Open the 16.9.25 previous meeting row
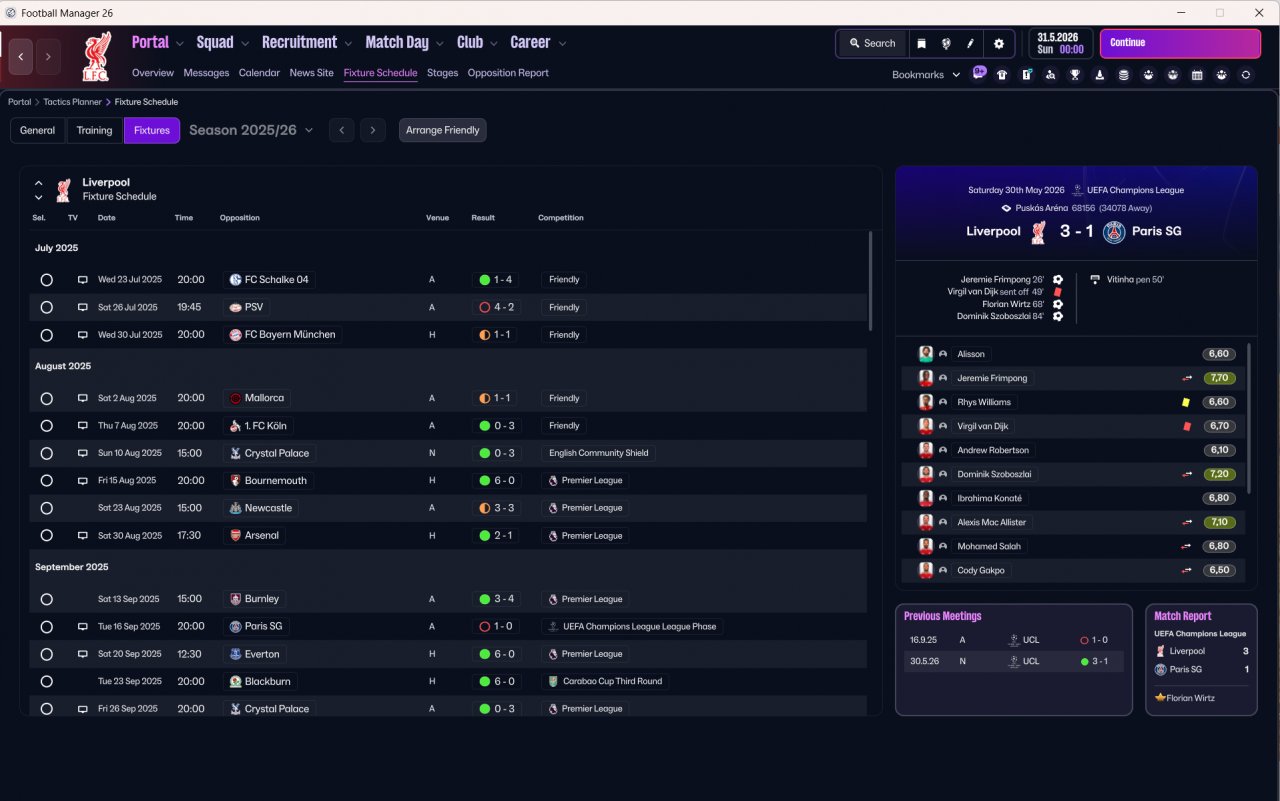Image resolution: width=1280 pixels, height=801 pixels. (1014, 640)
